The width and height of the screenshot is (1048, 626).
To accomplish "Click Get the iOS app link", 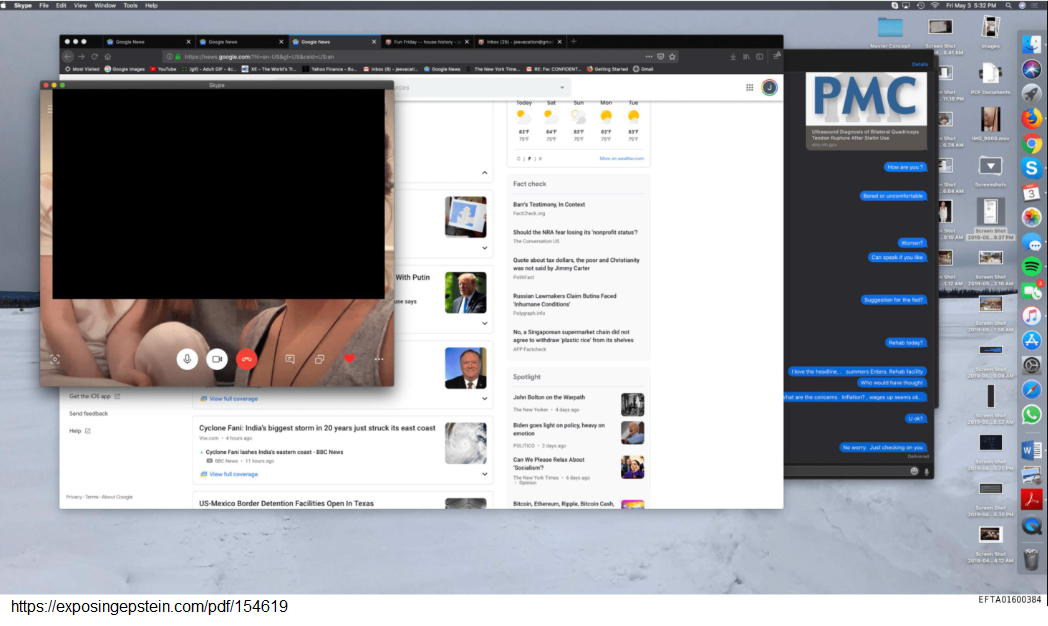I will (90, 396).
